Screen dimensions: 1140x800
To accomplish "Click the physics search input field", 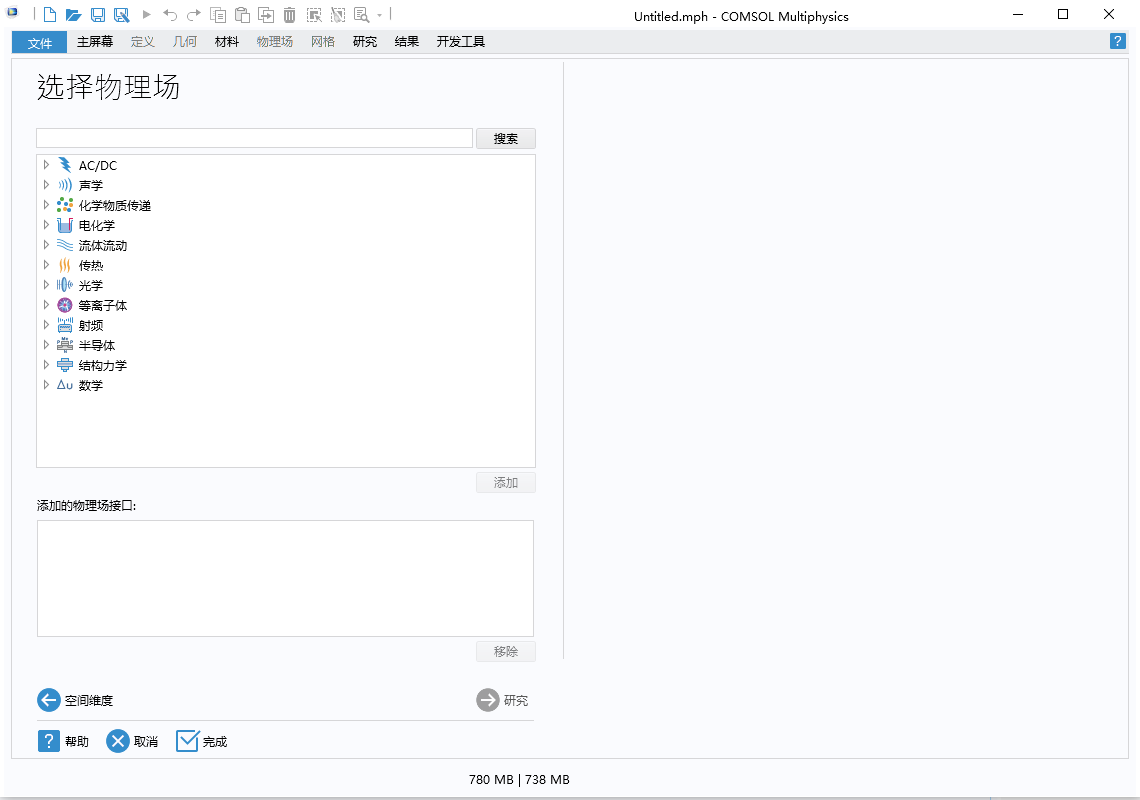I will click(x=254, y=138).
